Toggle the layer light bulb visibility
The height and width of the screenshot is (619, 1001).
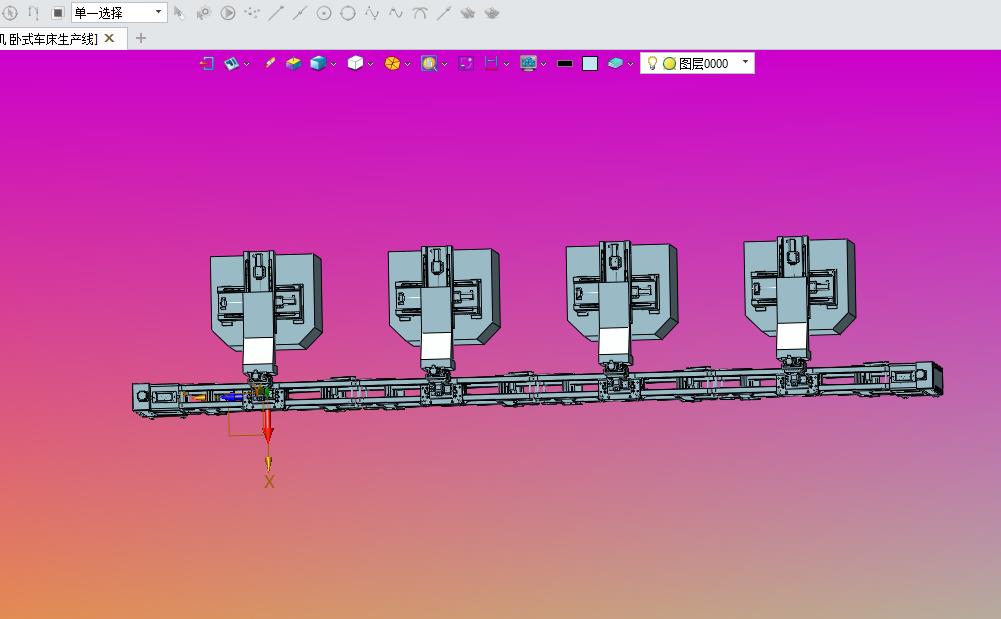pyautogui.click(x=652, y=63)
